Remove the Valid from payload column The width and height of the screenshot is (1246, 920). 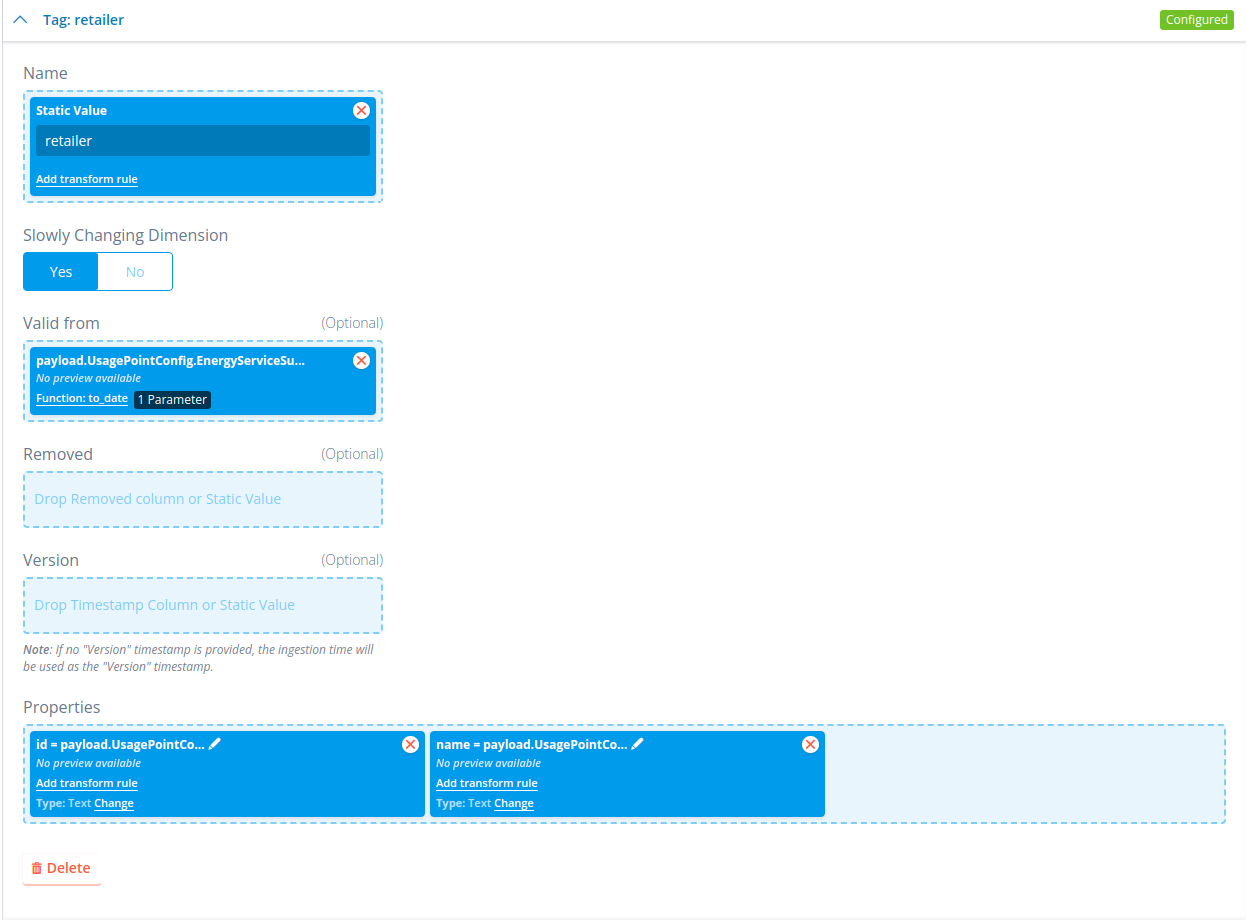coord(362,361)
